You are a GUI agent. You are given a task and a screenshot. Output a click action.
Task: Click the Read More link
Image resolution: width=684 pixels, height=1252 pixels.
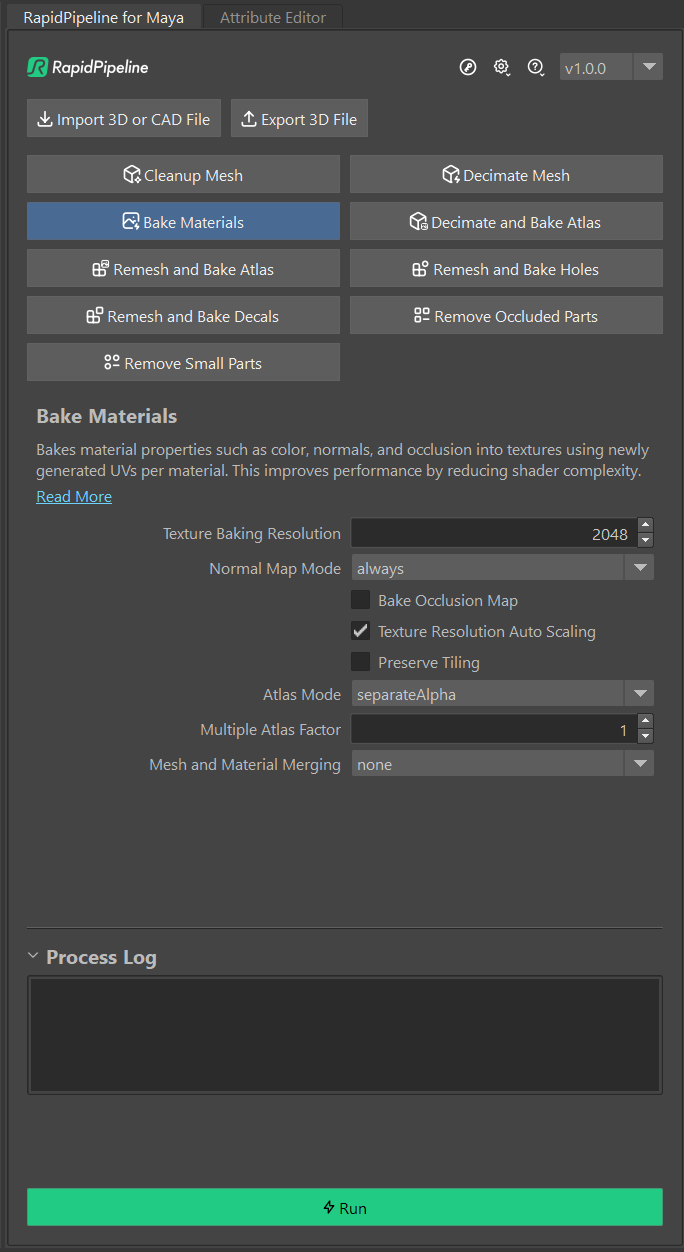coord(73,496)
